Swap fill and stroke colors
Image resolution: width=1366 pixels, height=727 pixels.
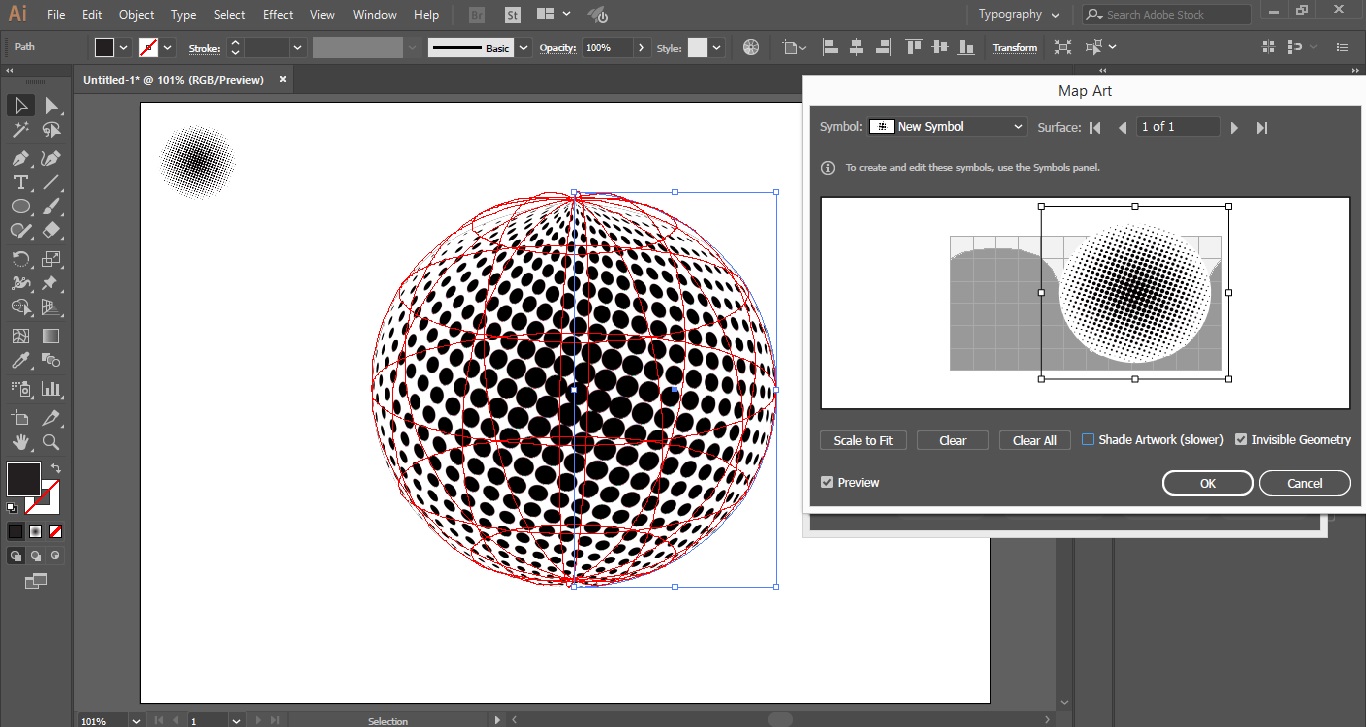click(56, 468)
